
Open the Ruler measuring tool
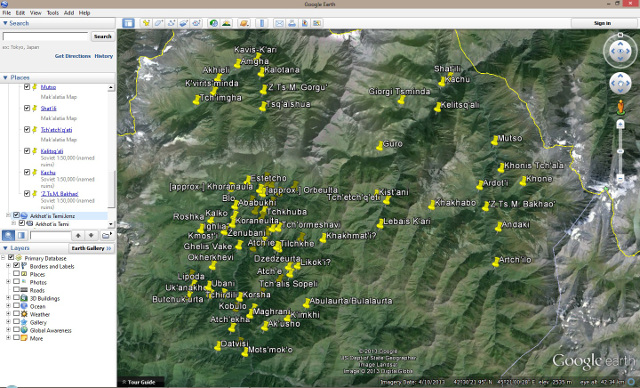point(262,23)
